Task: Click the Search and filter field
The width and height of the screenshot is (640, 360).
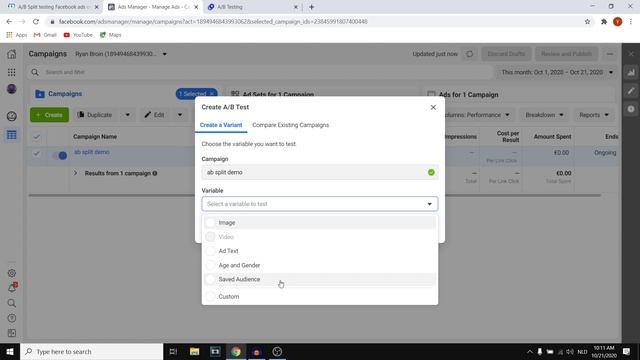Action: (x=261, y=72)
